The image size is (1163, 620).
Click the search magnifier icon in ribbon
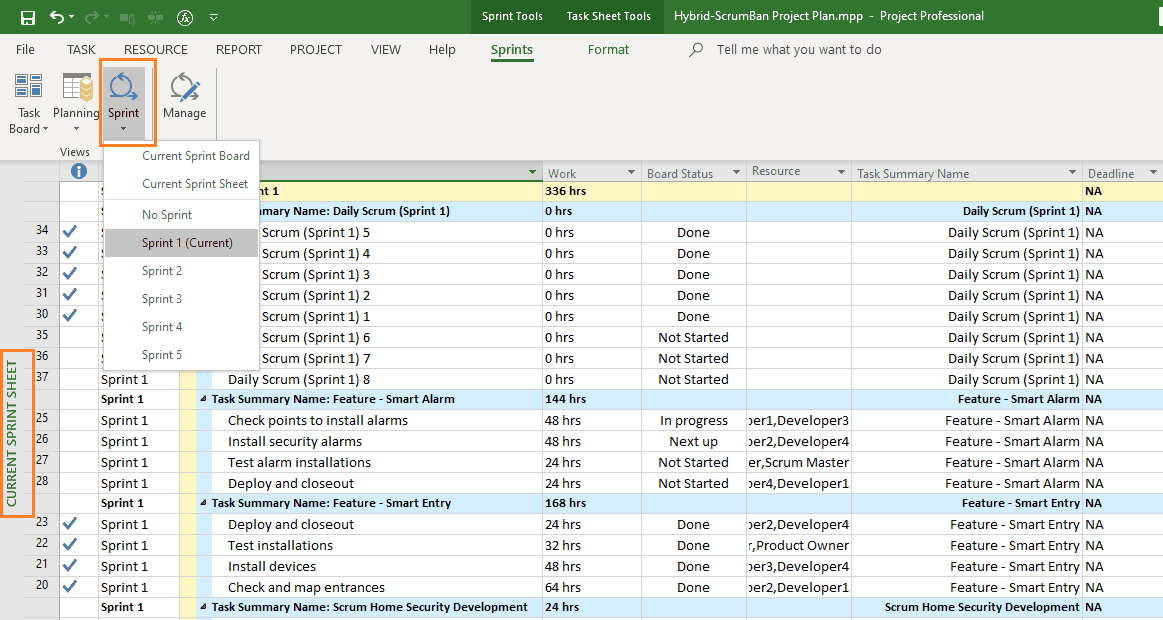[x=696, y=50]
